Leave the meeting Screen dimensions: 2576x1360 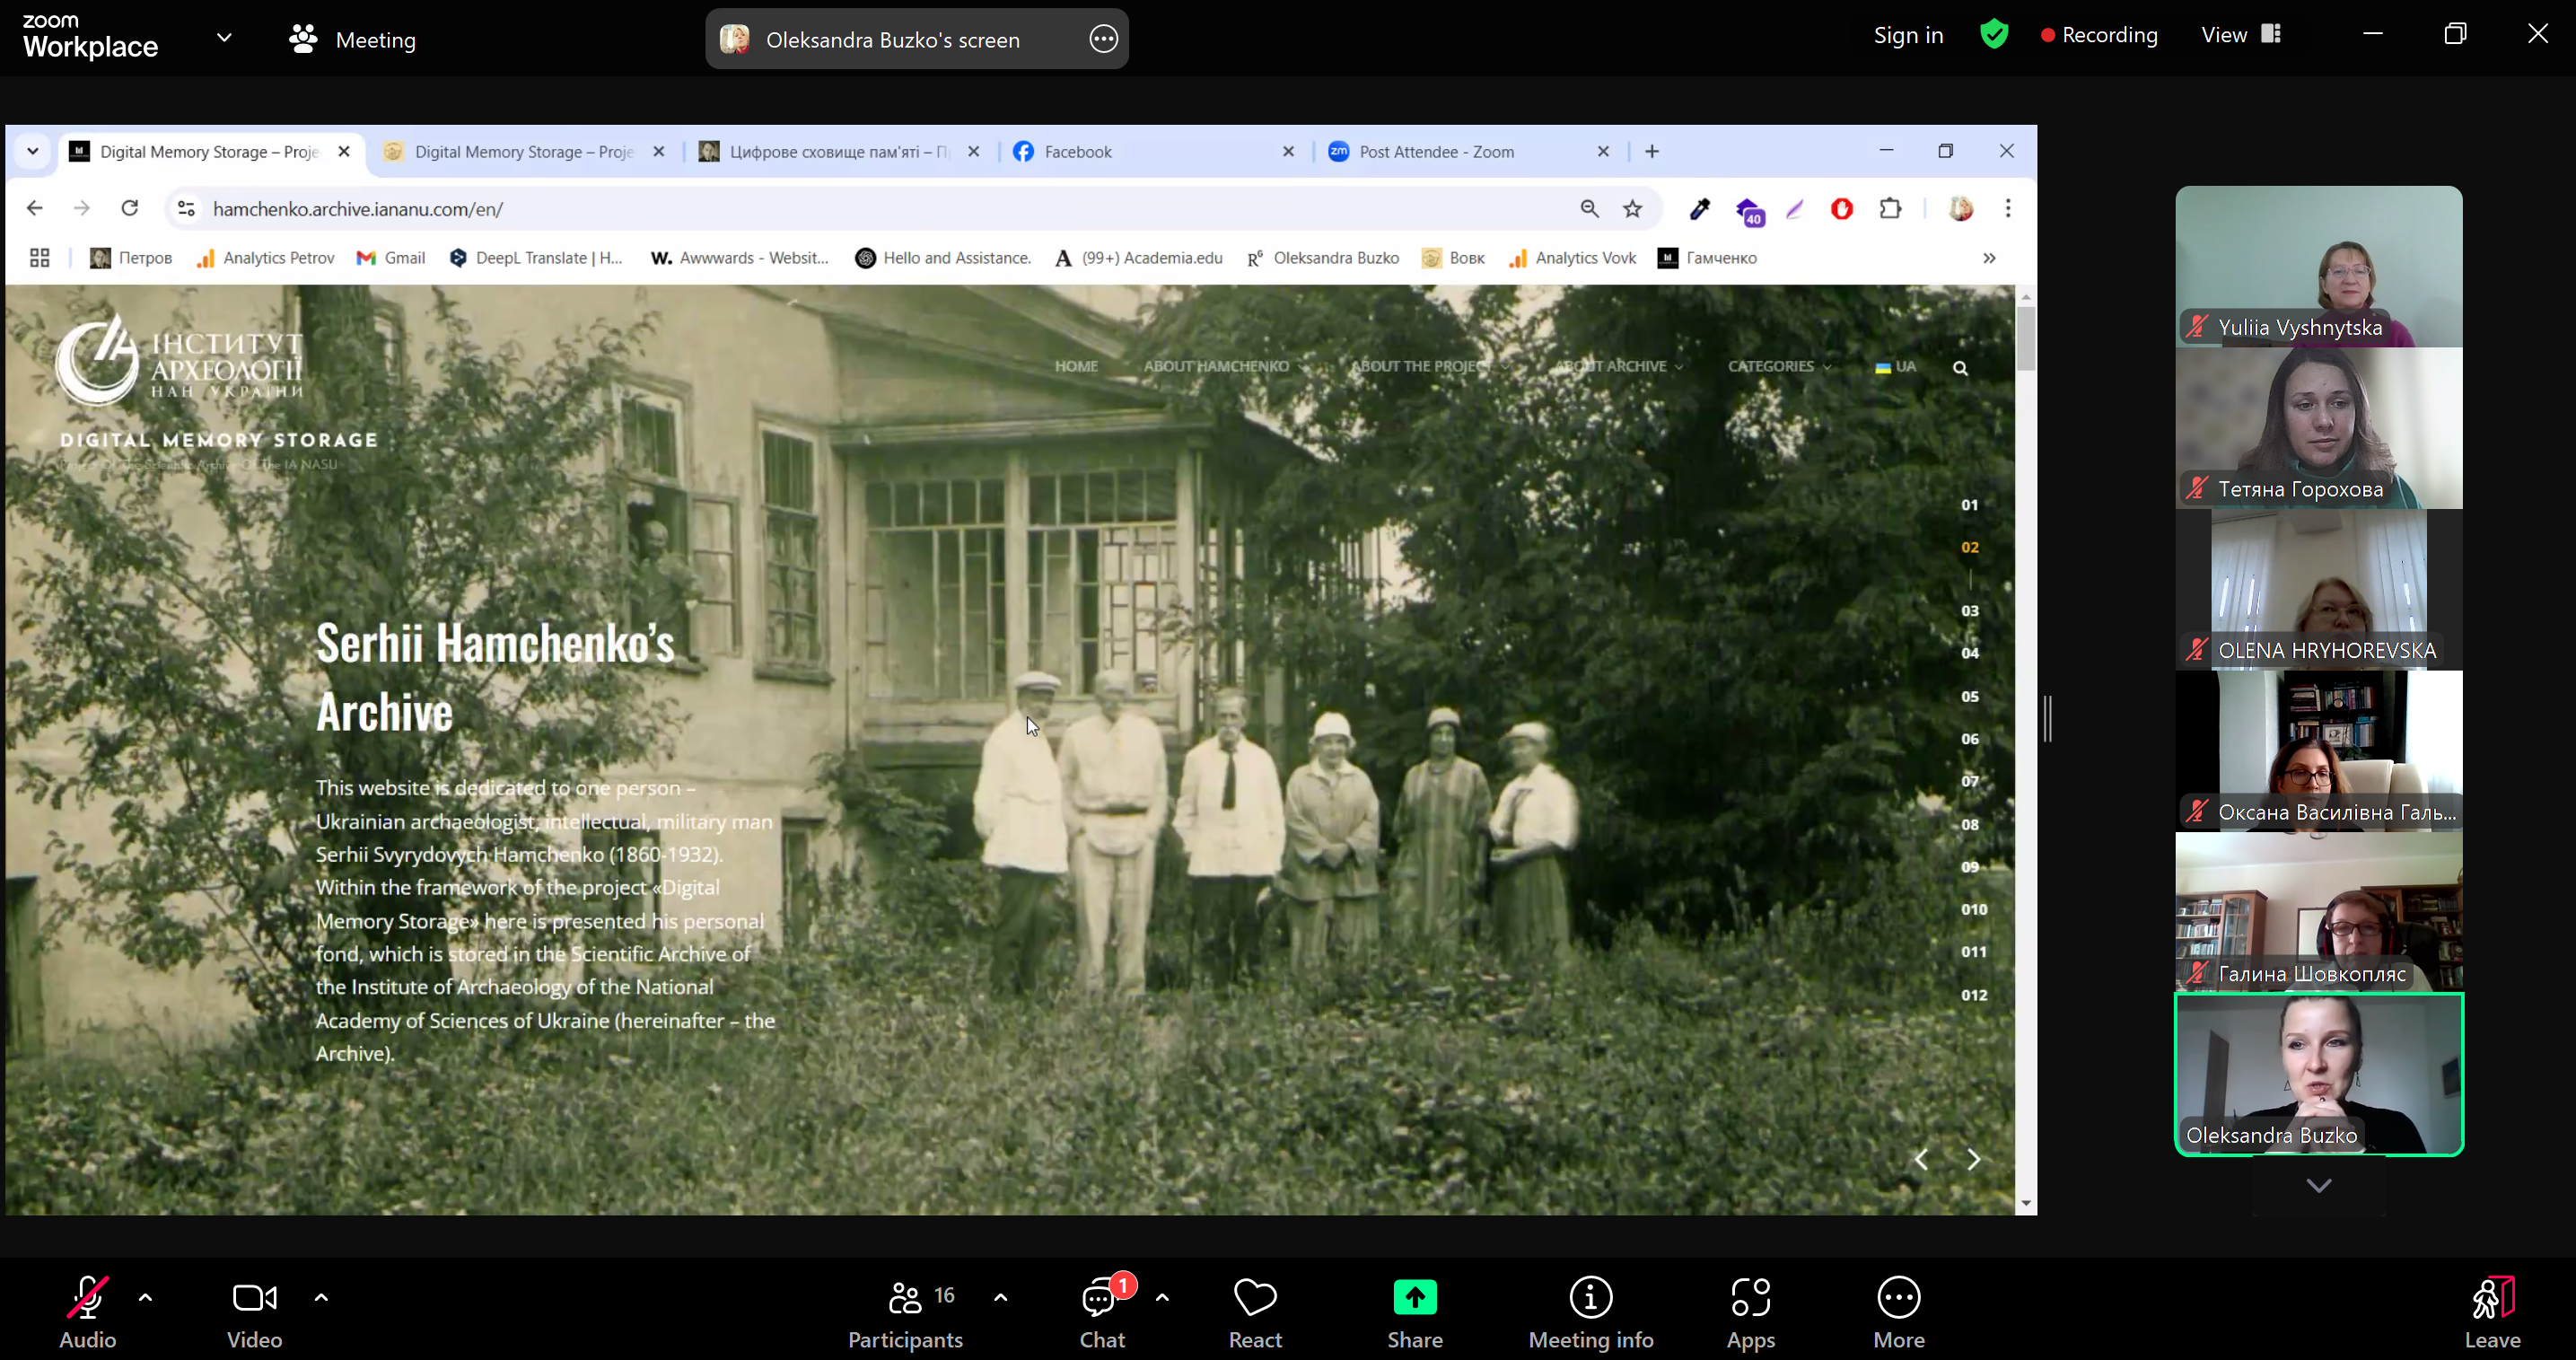pos(2492,1312)
